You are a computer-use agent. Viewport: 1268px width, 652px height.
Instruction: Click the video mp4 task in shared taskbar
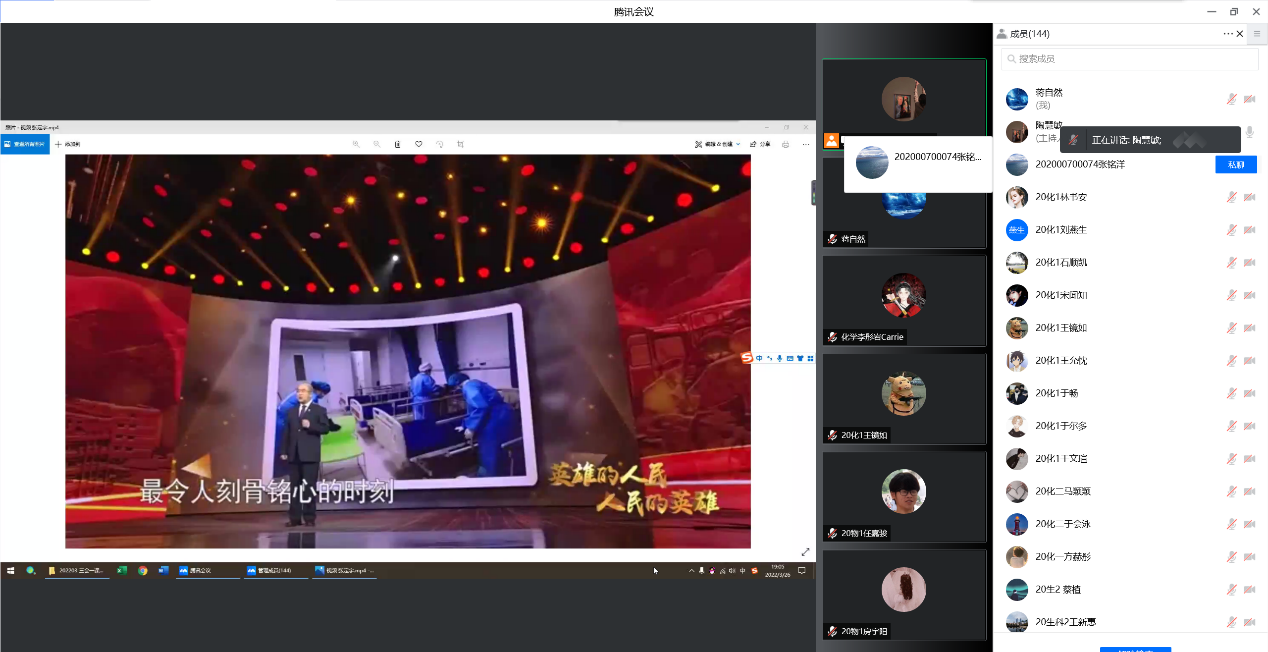coord(345,570)
